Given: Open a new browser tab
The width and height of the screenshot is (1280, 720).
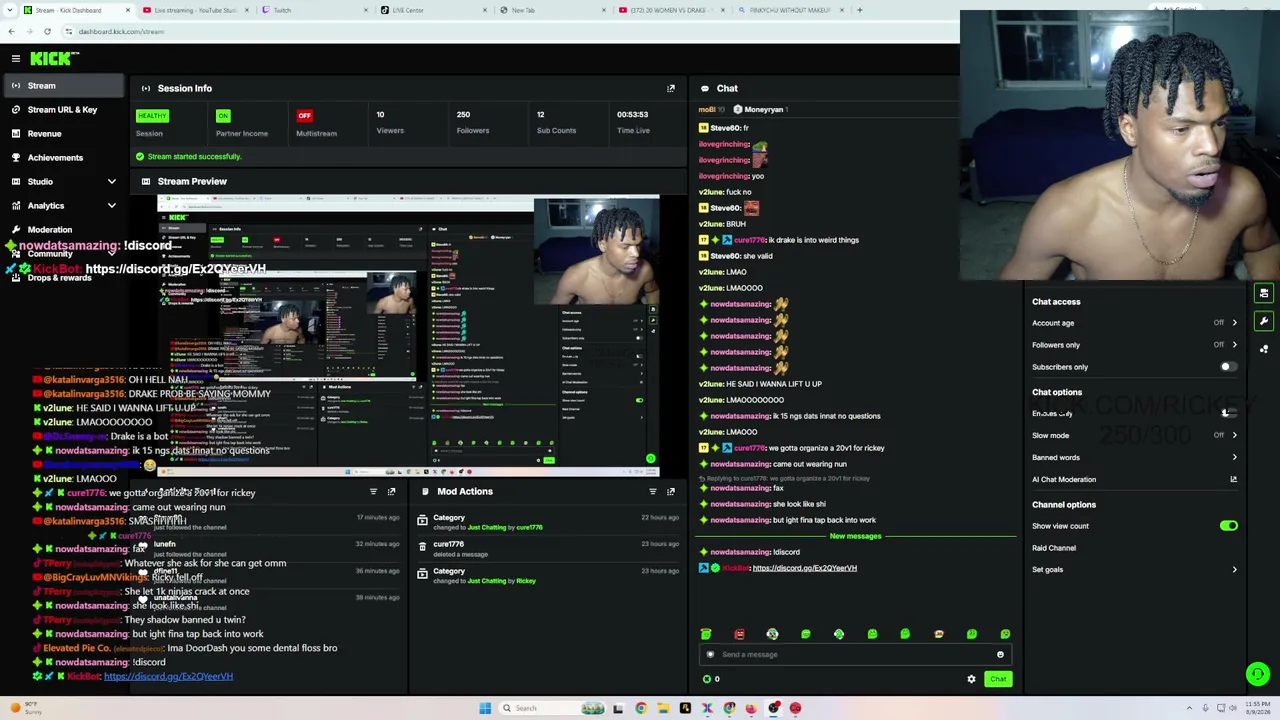Looking at the screenshot, I should pyautogui.click(x=859, y=10).
